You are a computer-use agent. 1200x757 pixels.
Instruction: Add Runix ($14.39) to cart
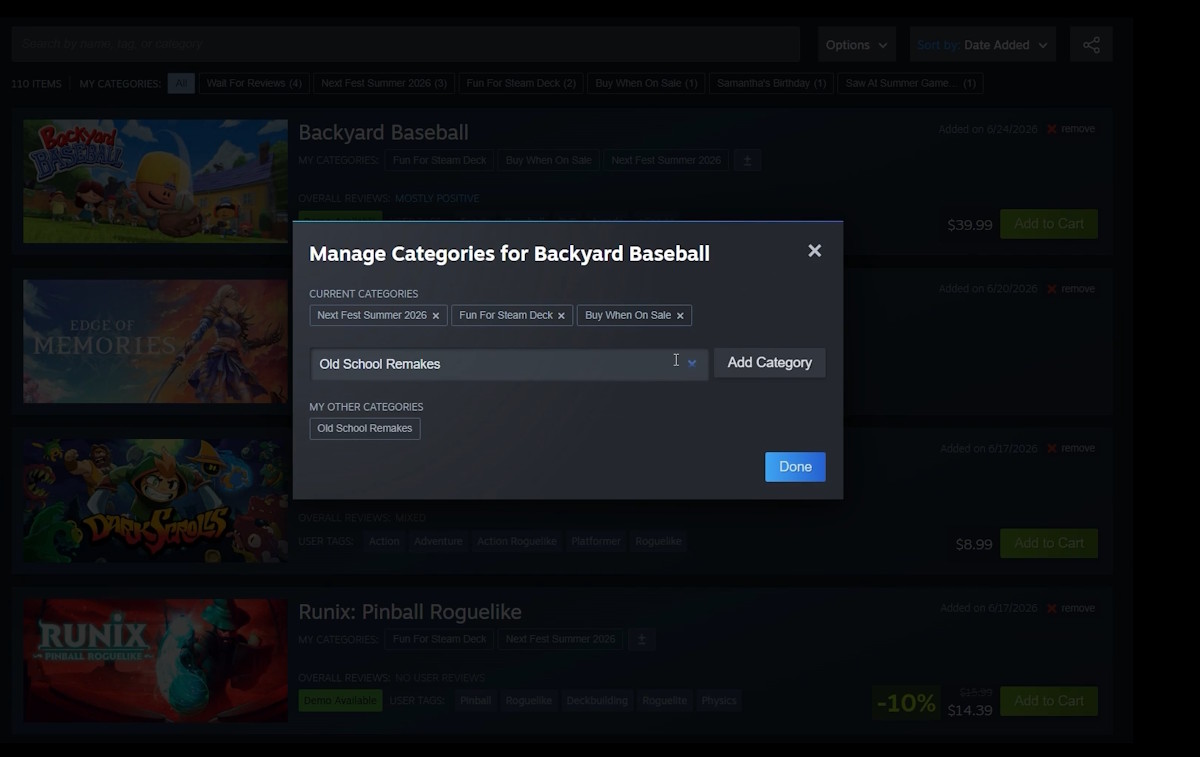pos(1049,701)
